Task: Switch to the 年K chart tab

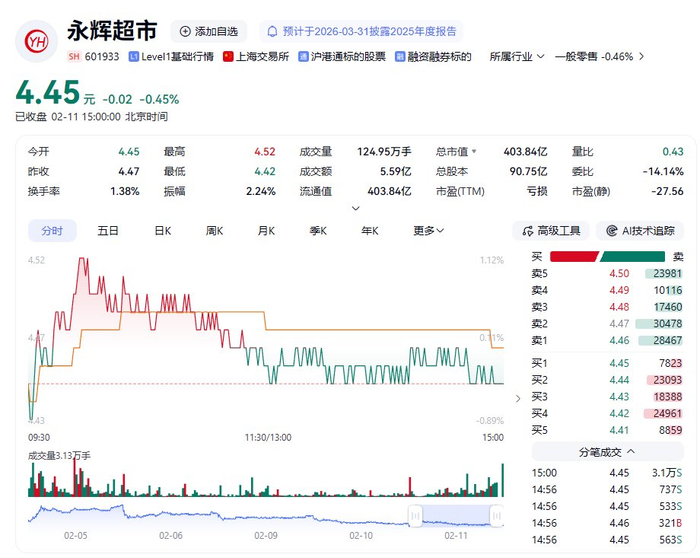Action: pyautogui.click(x=370, y=231)
